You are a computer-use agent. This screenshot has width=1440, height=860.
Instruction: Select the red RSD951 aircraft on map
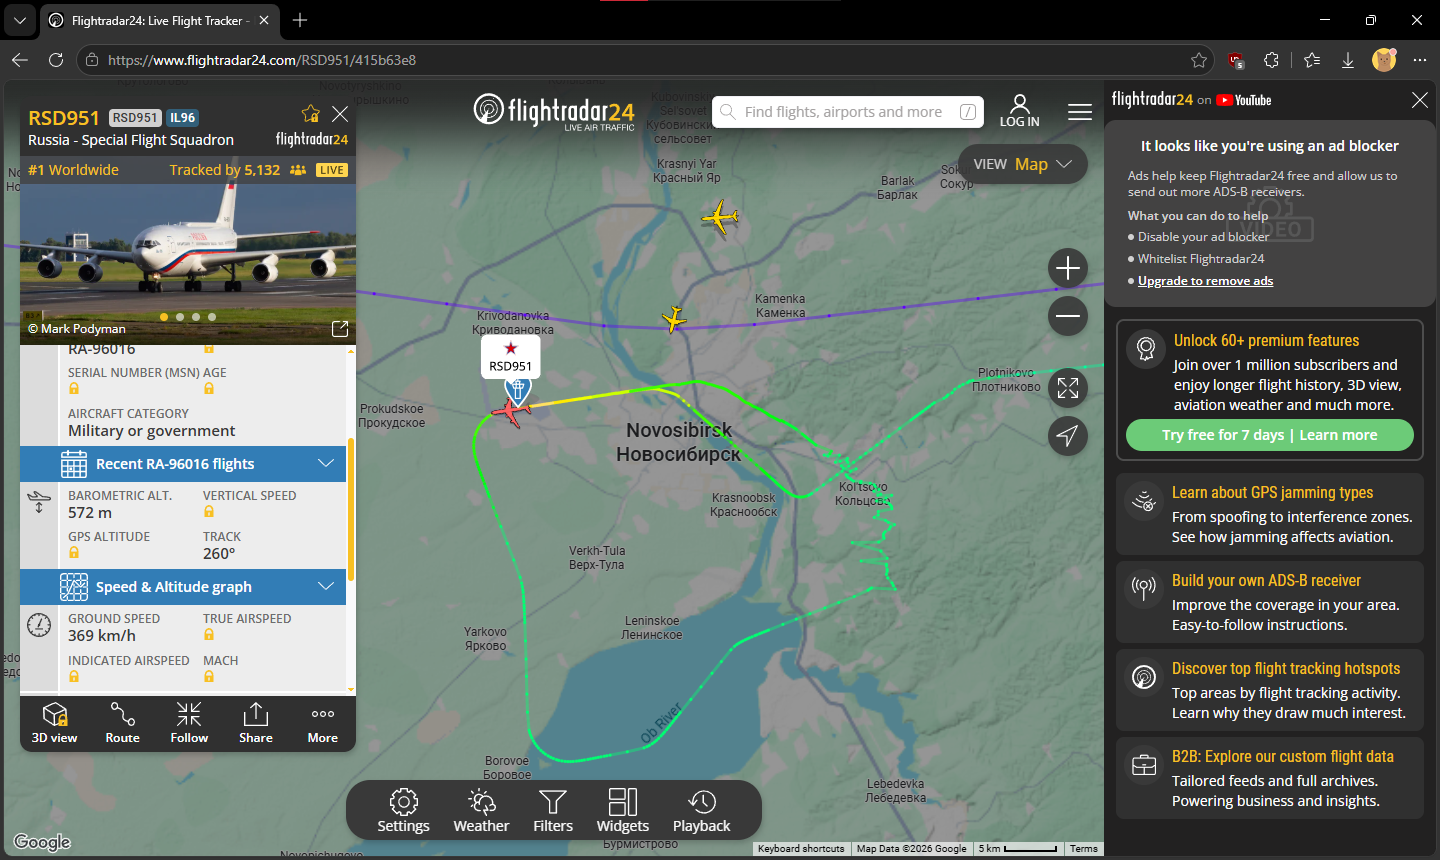pyautogui.click(x=512, y=409)
